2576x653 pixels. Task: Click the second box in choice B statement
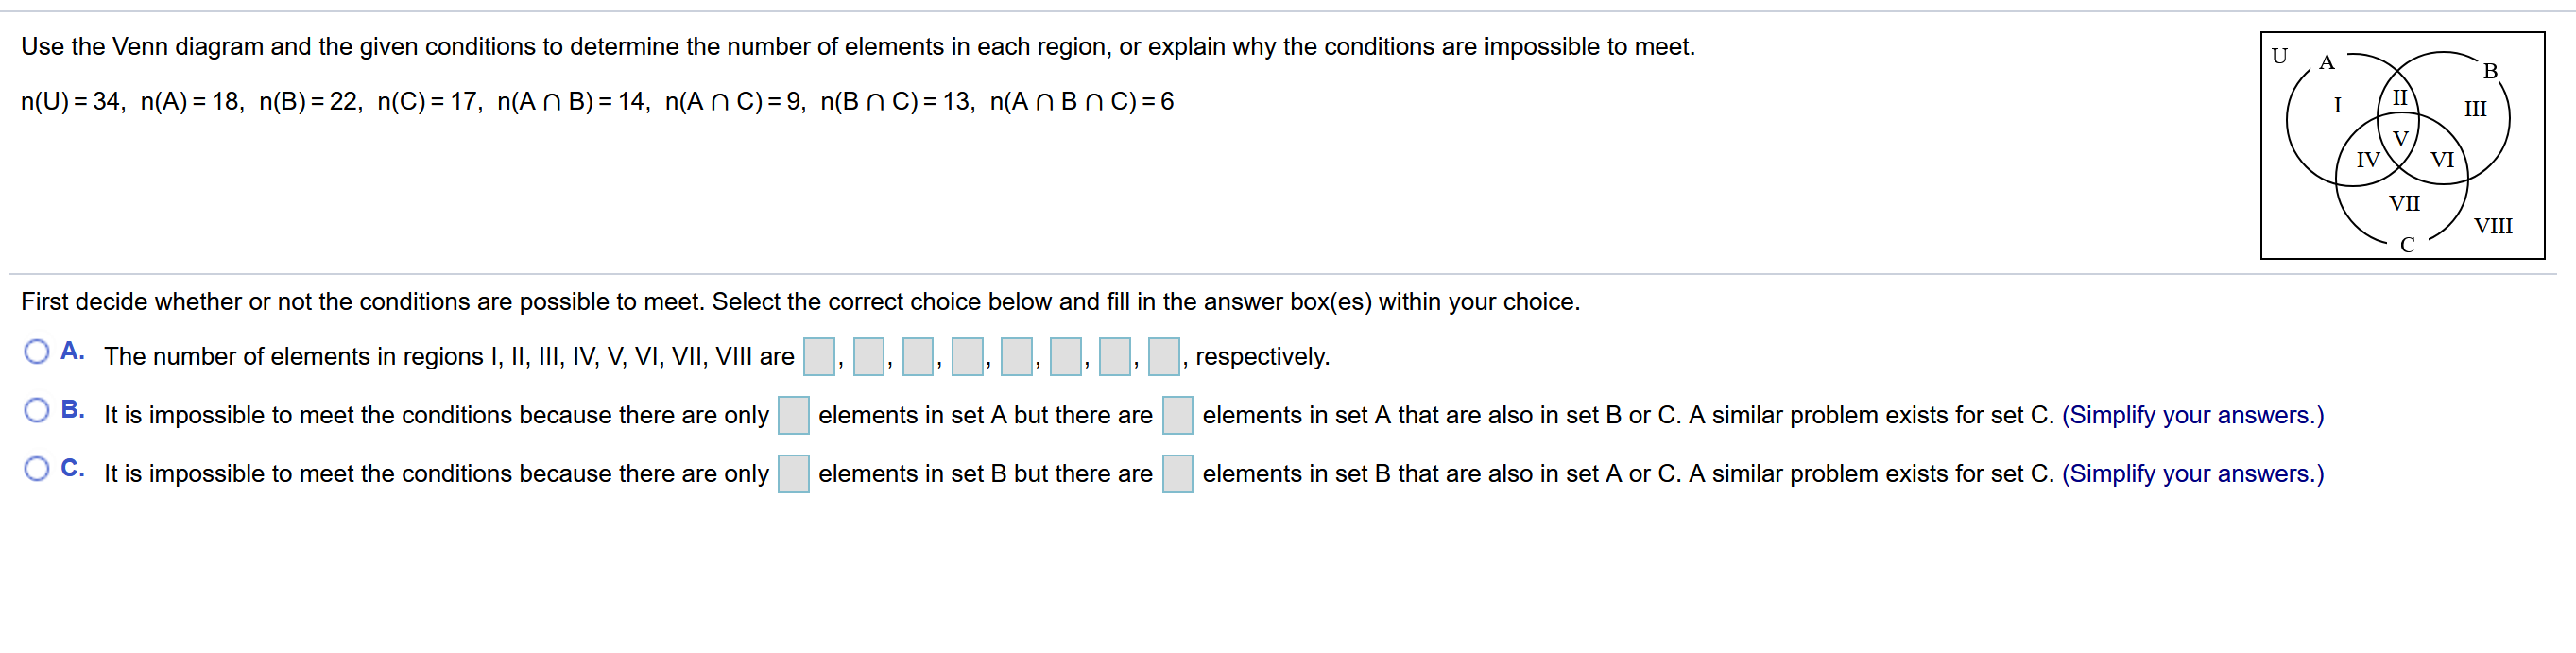1177,414
